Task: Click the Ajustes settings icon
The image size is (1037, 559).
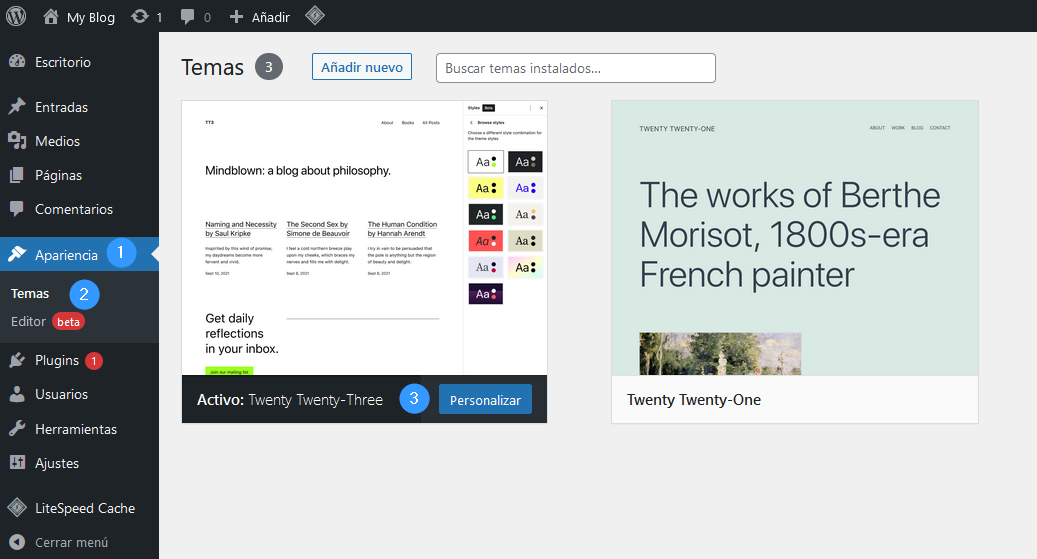Action: [17, 462]
